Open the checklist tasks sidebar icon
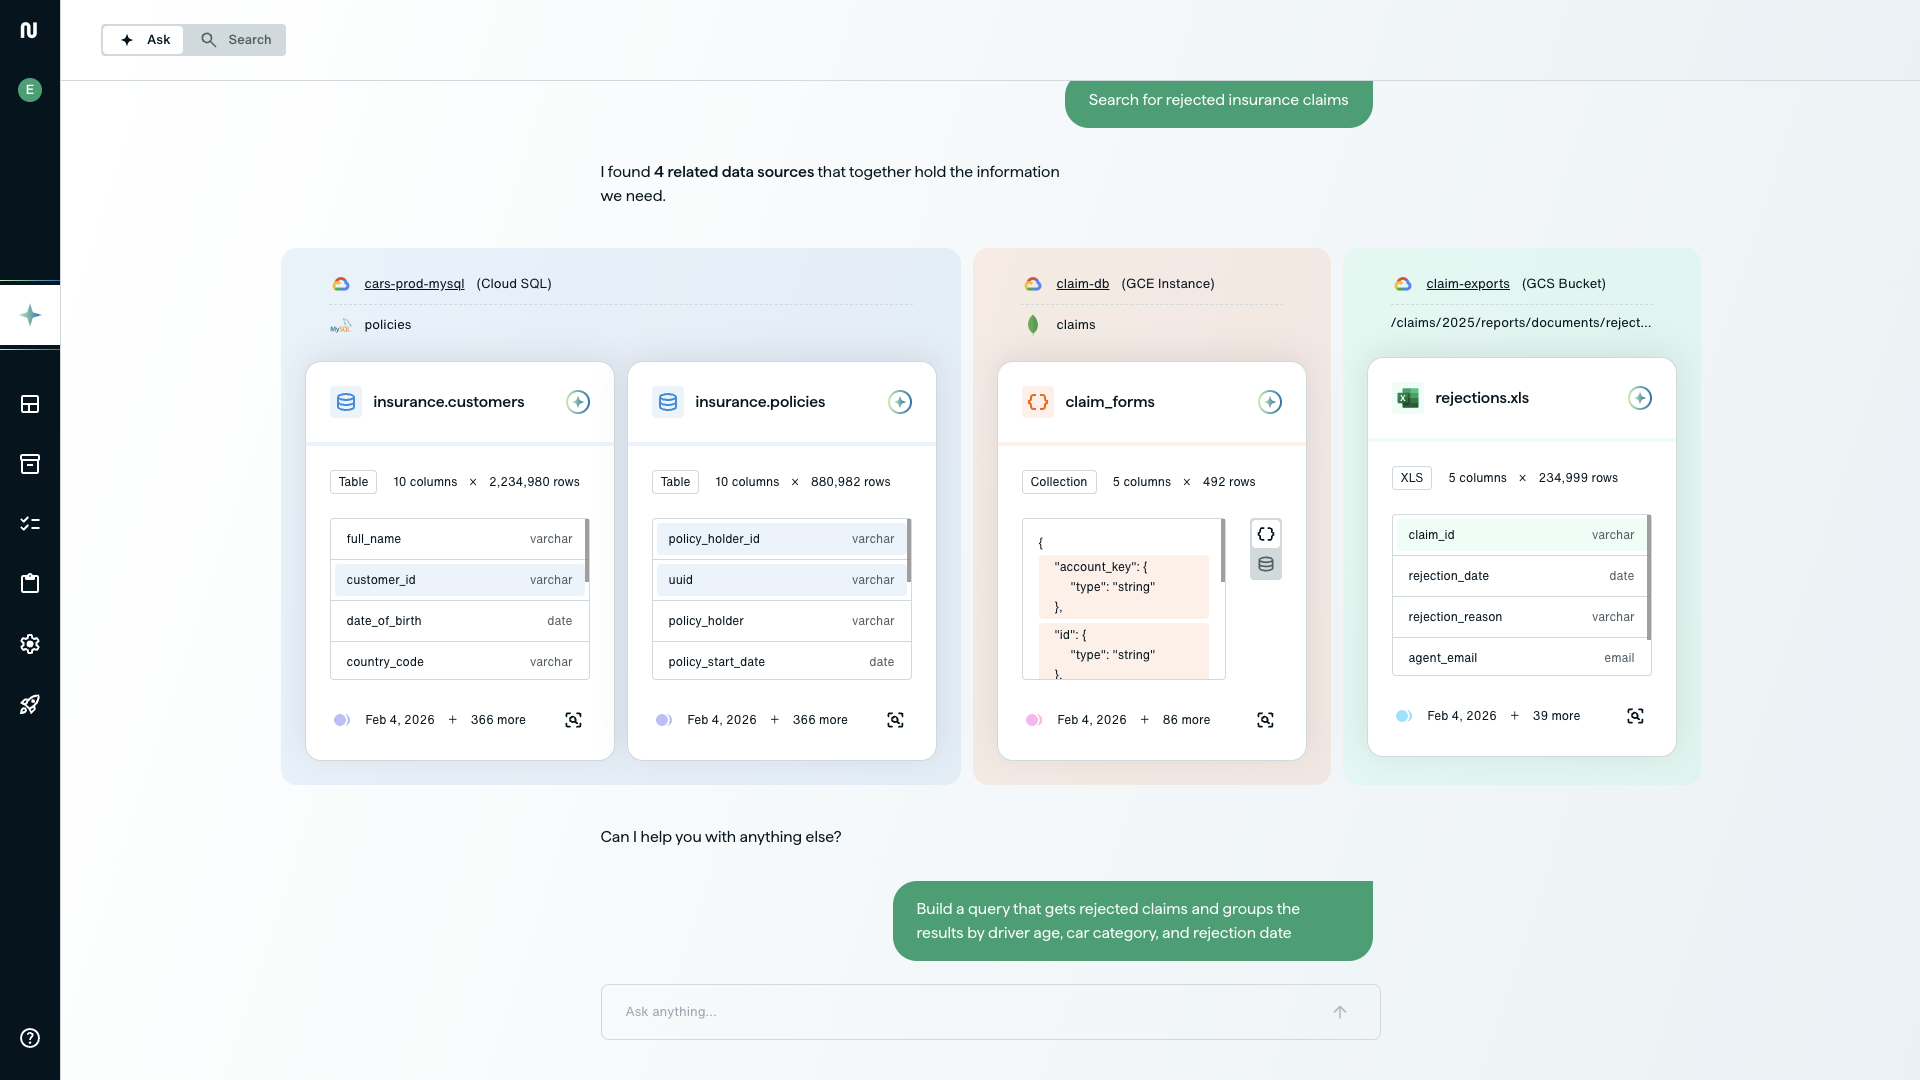The image size is (1920, 1080). click(30, 524)
